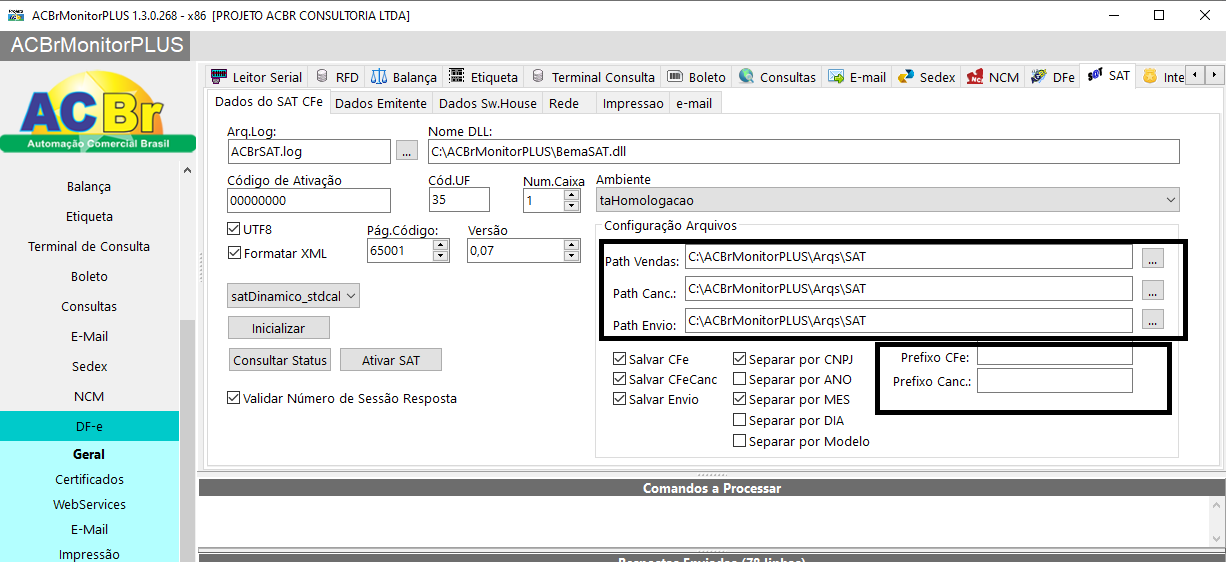Select DF-e in the sidebar
1226x562 pixels.
[x=89, y=426]
